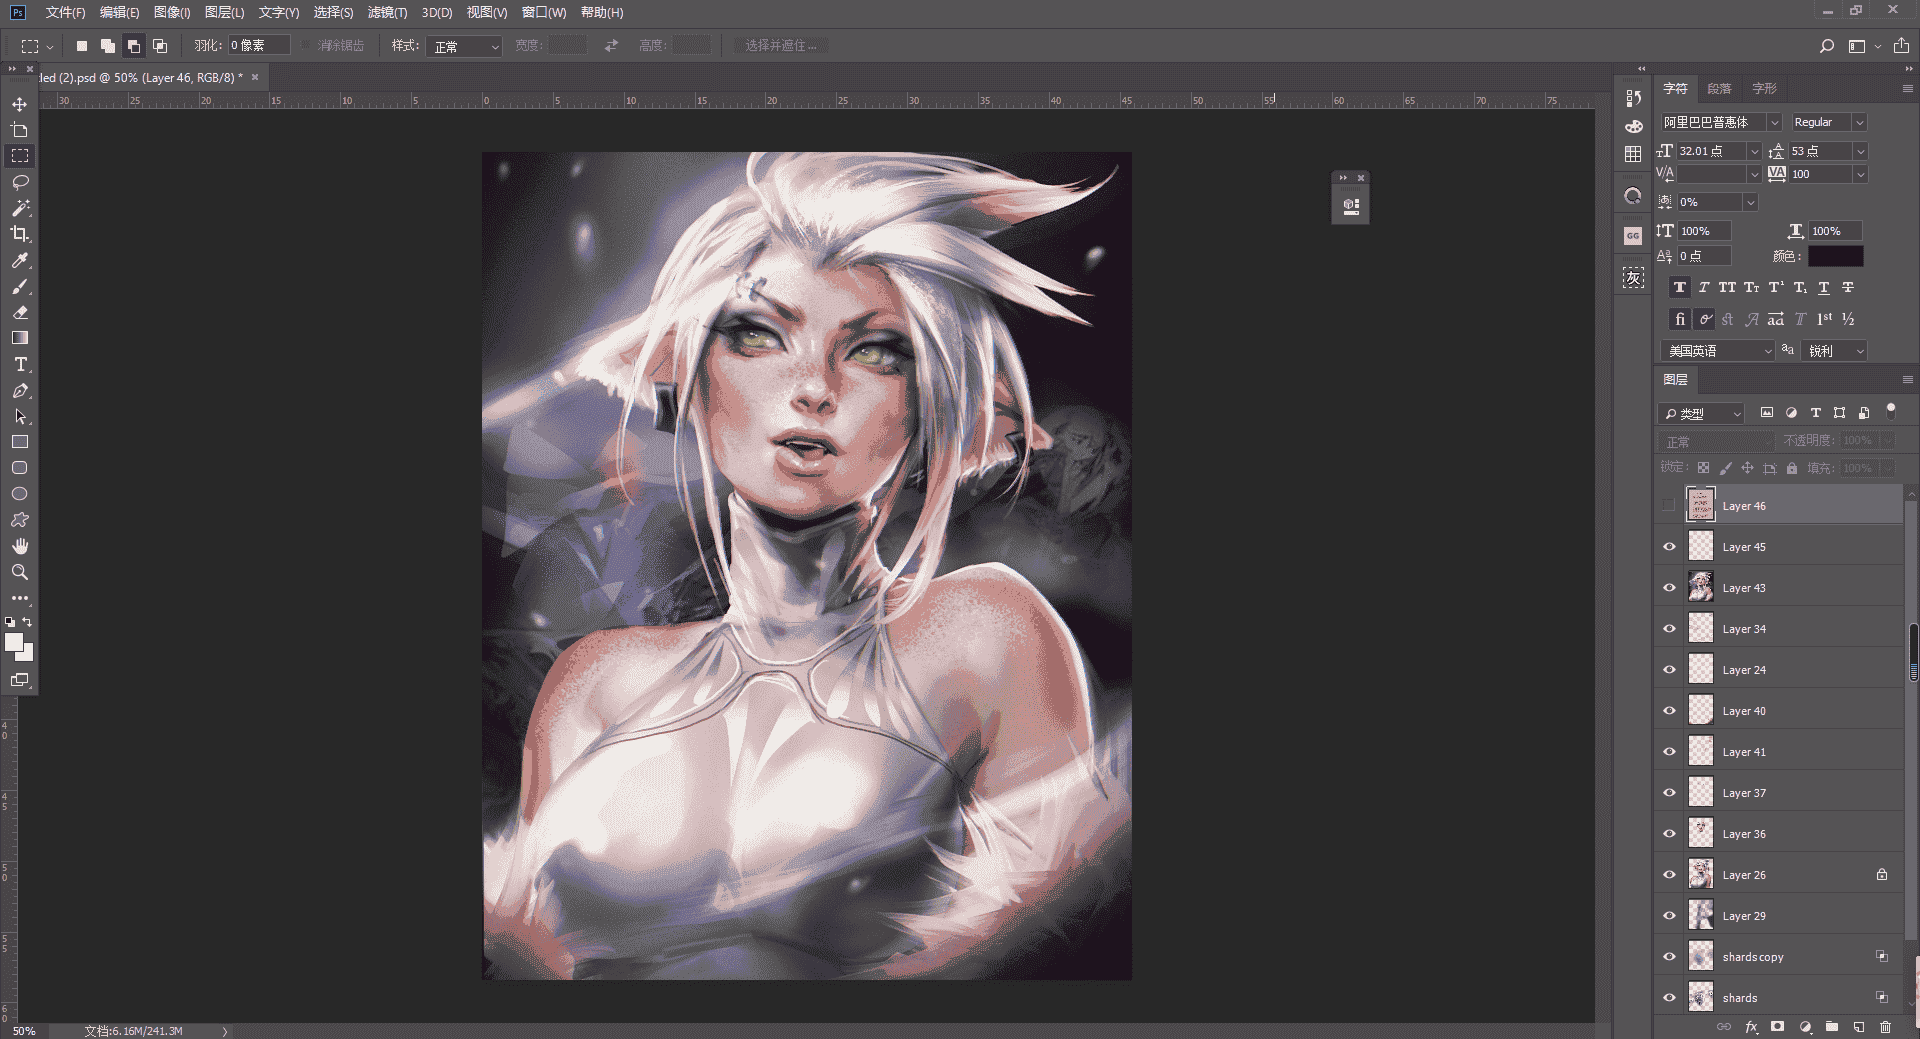The width and height of the screenshot is (1920, 1039).
Task: Click the 选择并遮住 button
Action: point(780,46)
